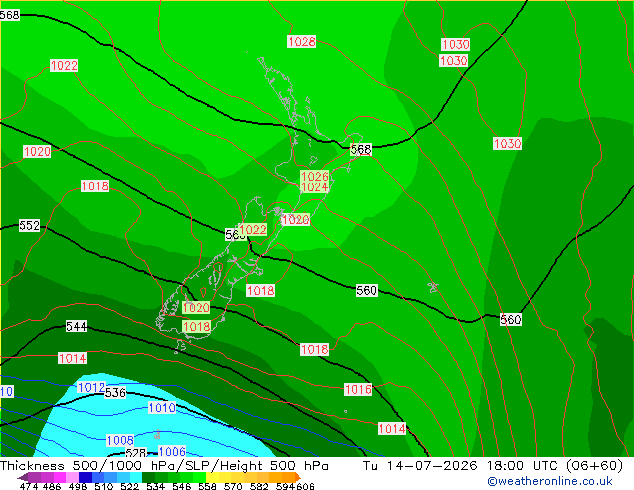
Task: Click the 1016 isobar label
Action: pos(358,389)
